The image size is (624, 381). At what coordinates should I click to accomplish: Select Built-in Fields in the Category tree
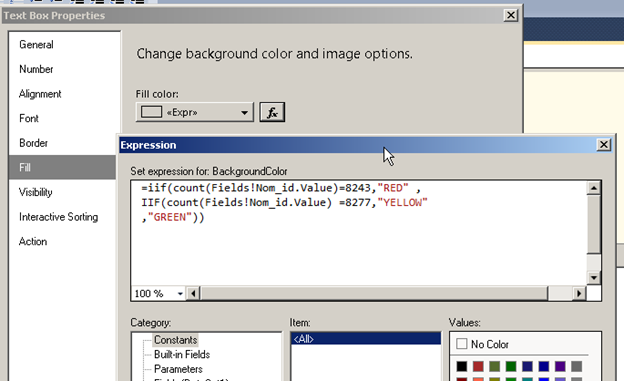(x=182, y=354)
